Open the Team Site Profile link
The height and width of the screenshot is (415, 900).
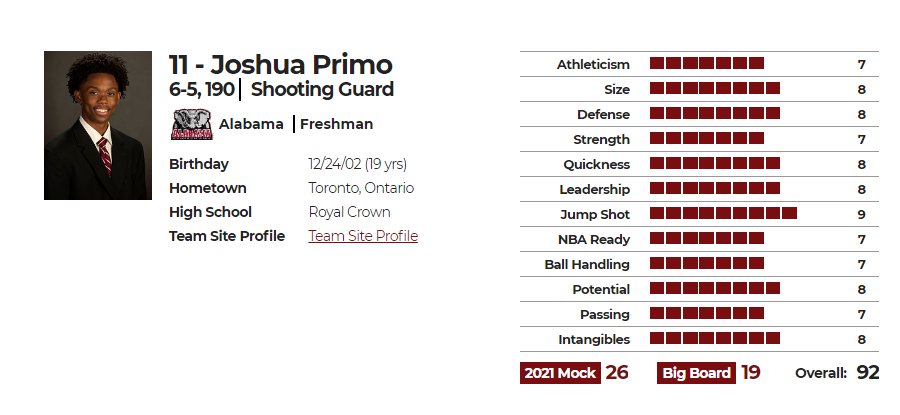[x=363, y=236]
